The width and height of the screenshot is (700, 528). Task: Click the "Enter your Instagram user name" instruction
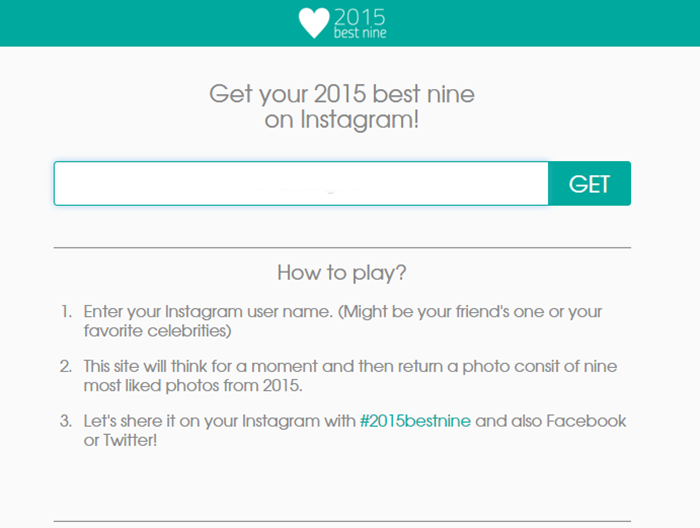(208, 311)
